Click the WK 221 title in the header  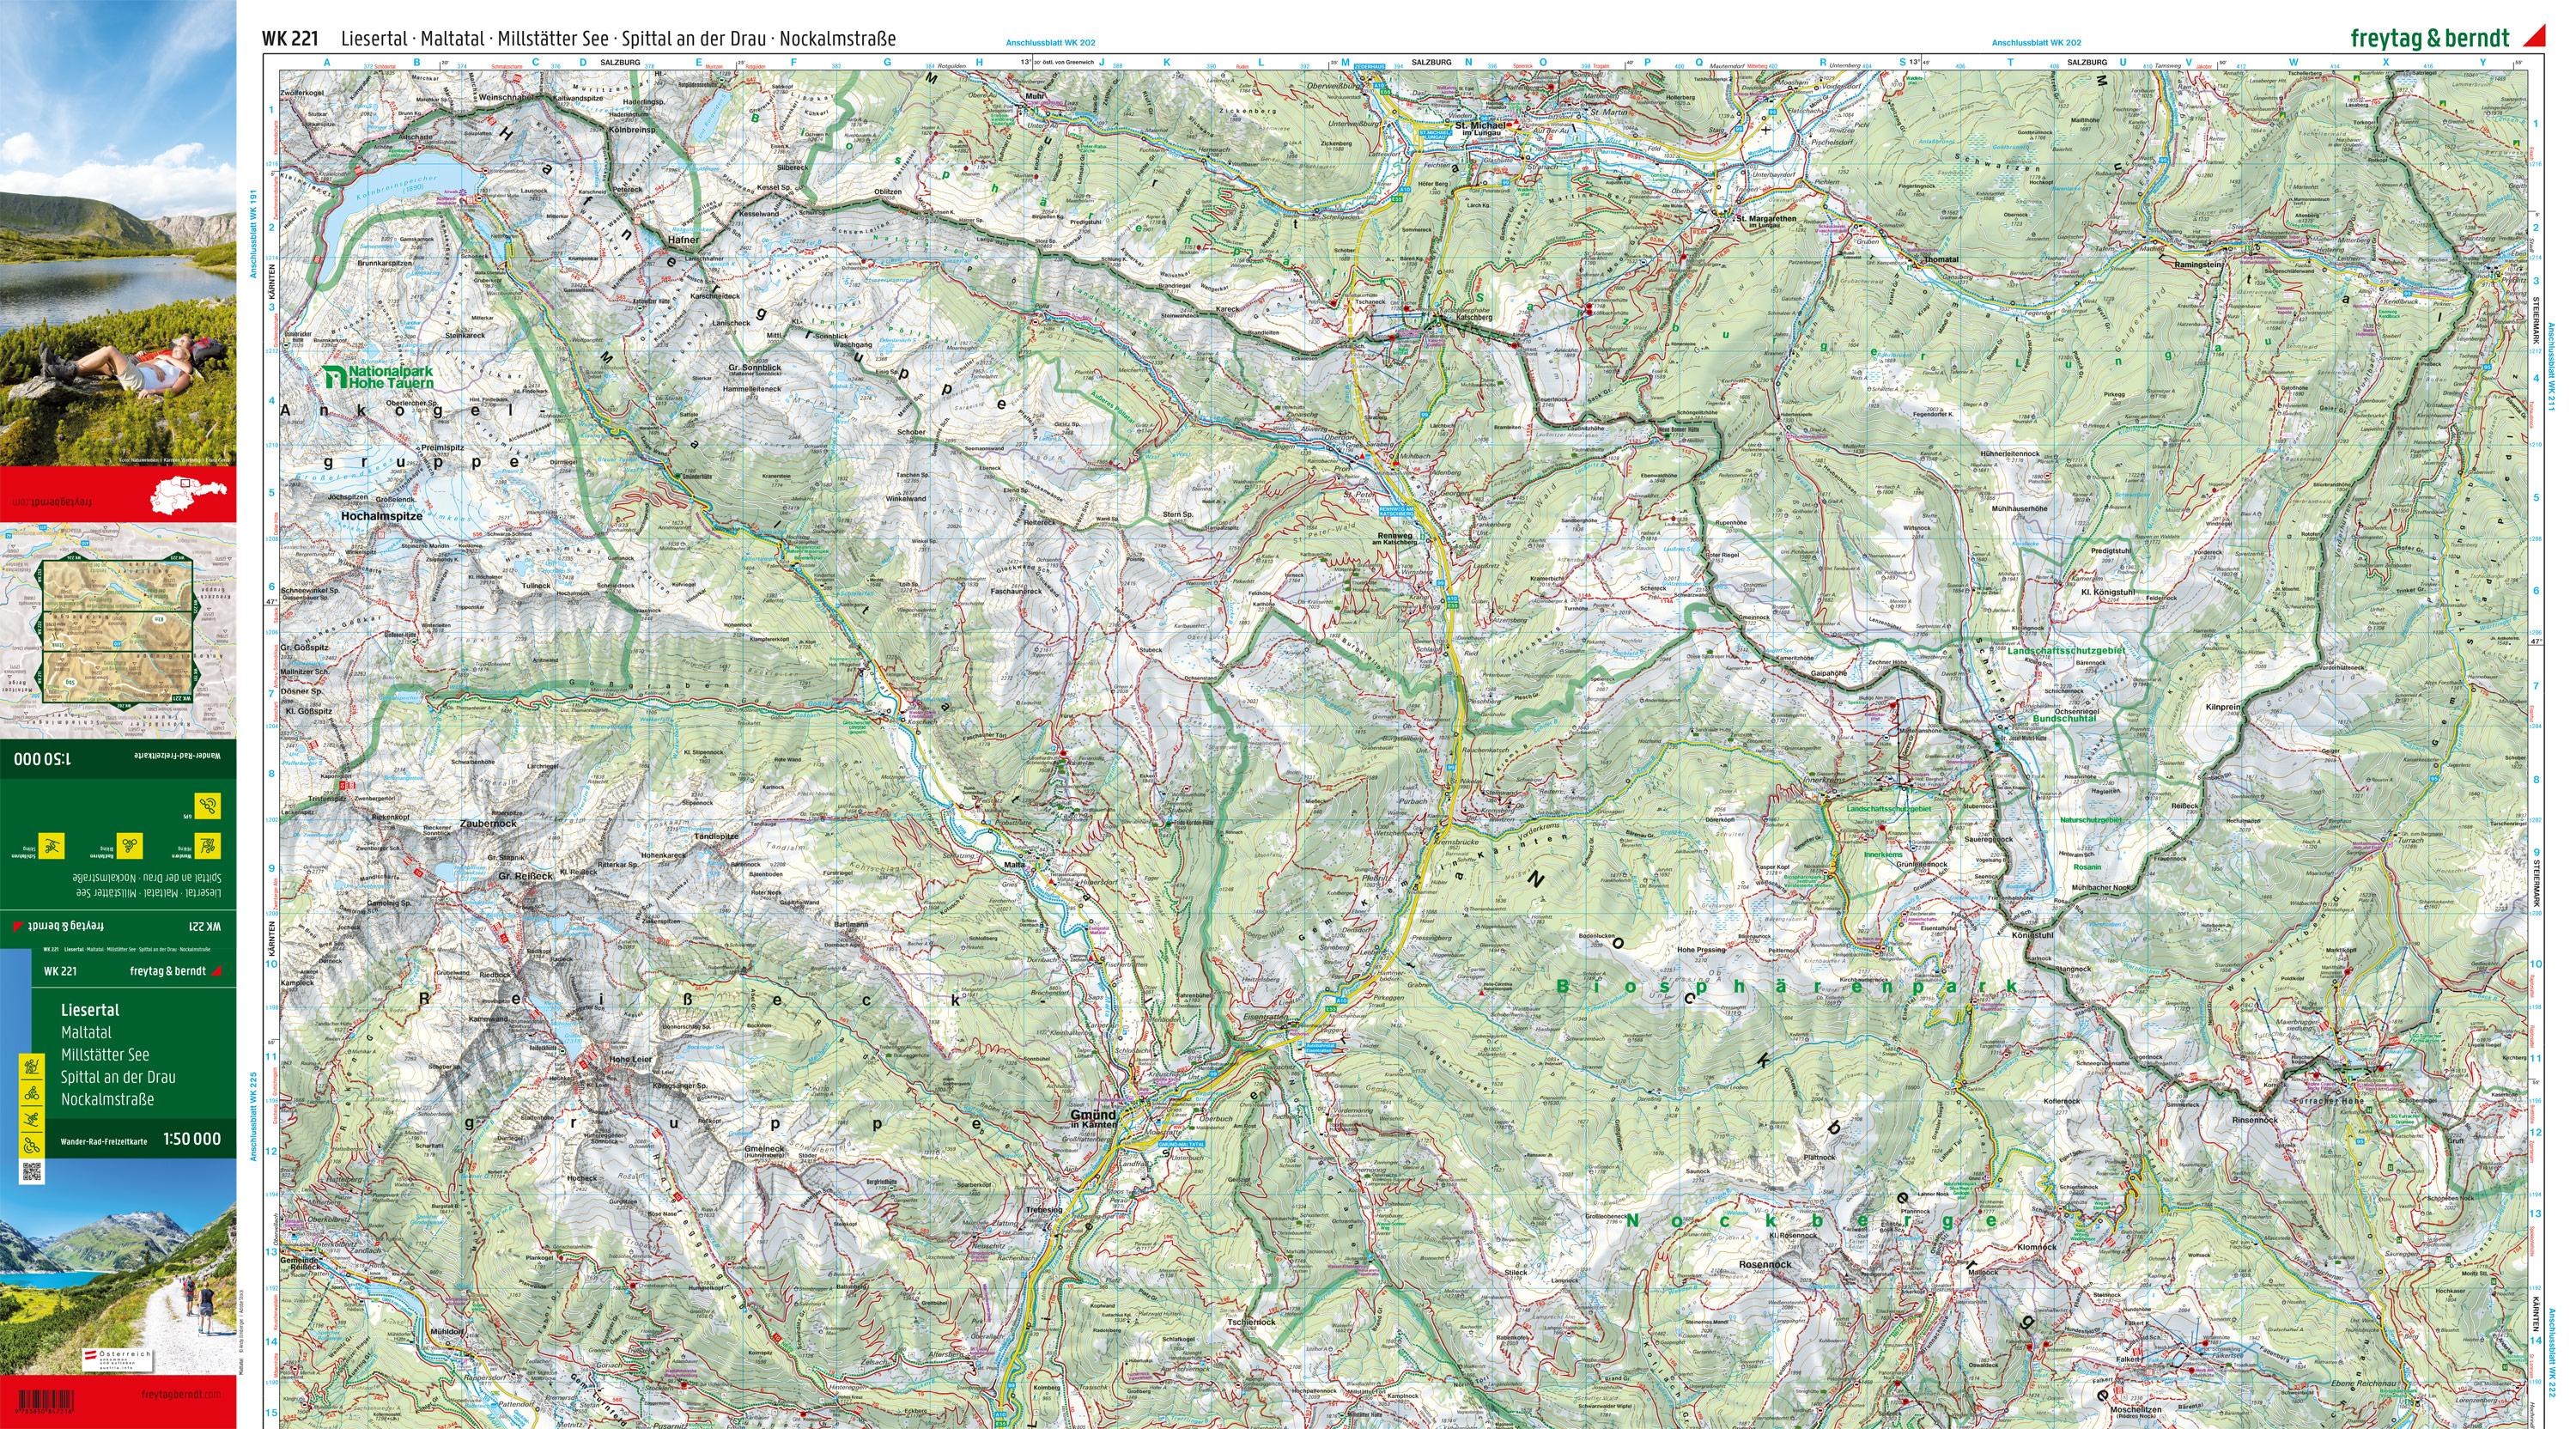point(290,39)
